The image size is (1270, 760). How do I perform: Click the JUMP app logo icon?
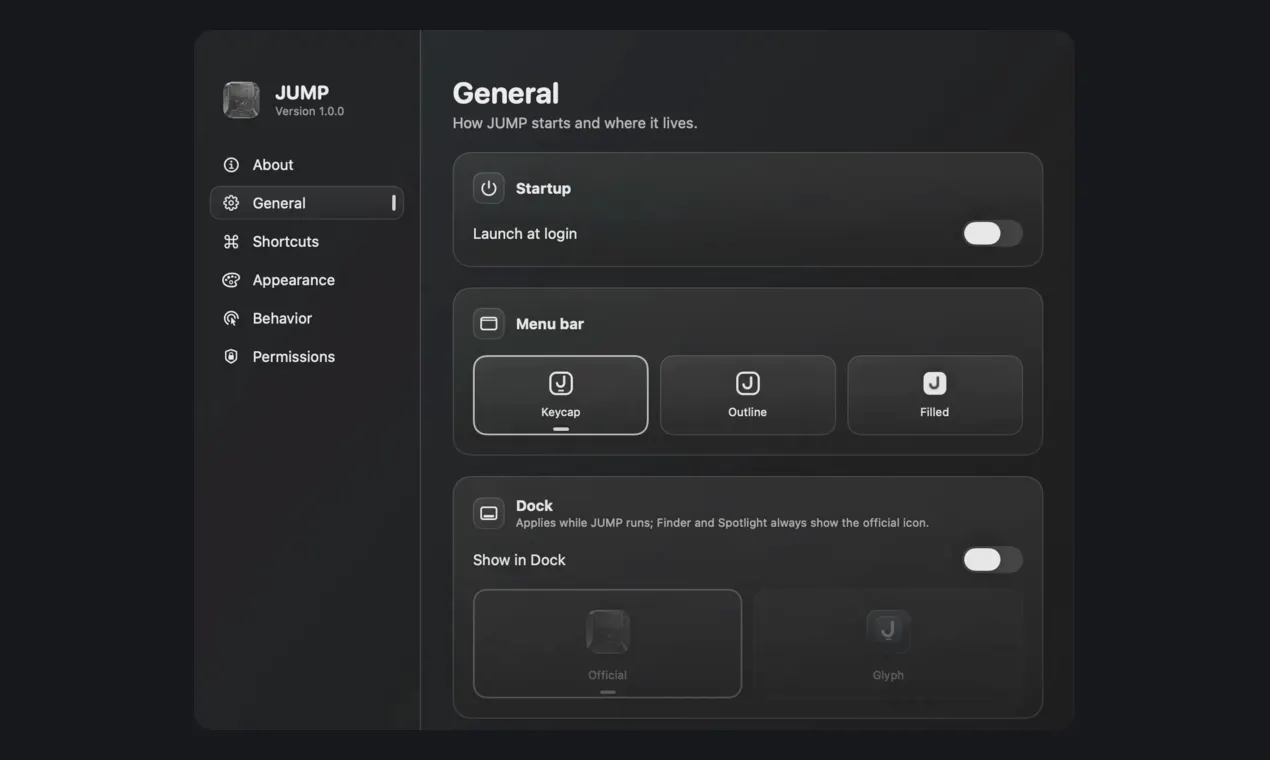point(241,100)
